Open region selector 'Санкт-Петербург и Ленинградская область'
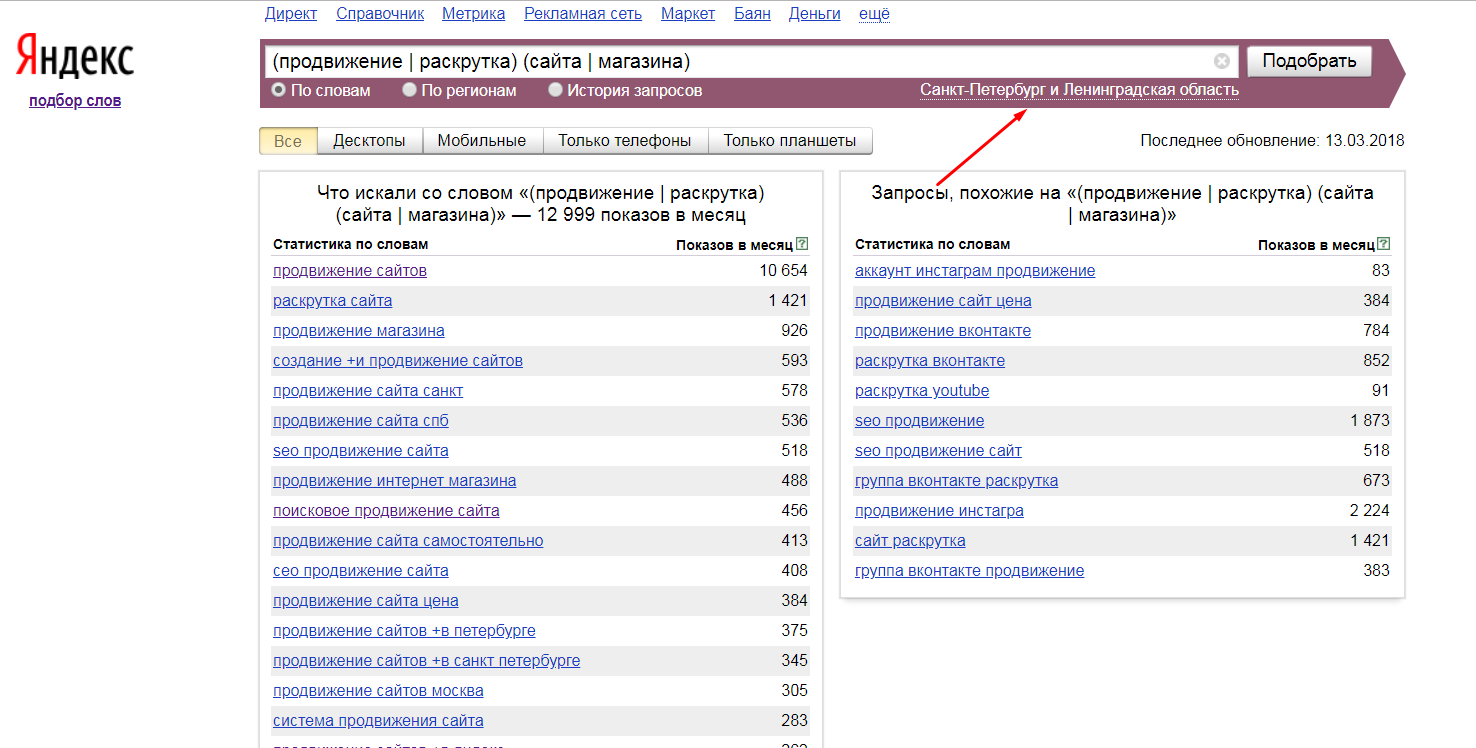 pyautogui.click(x=1079, y=90)
